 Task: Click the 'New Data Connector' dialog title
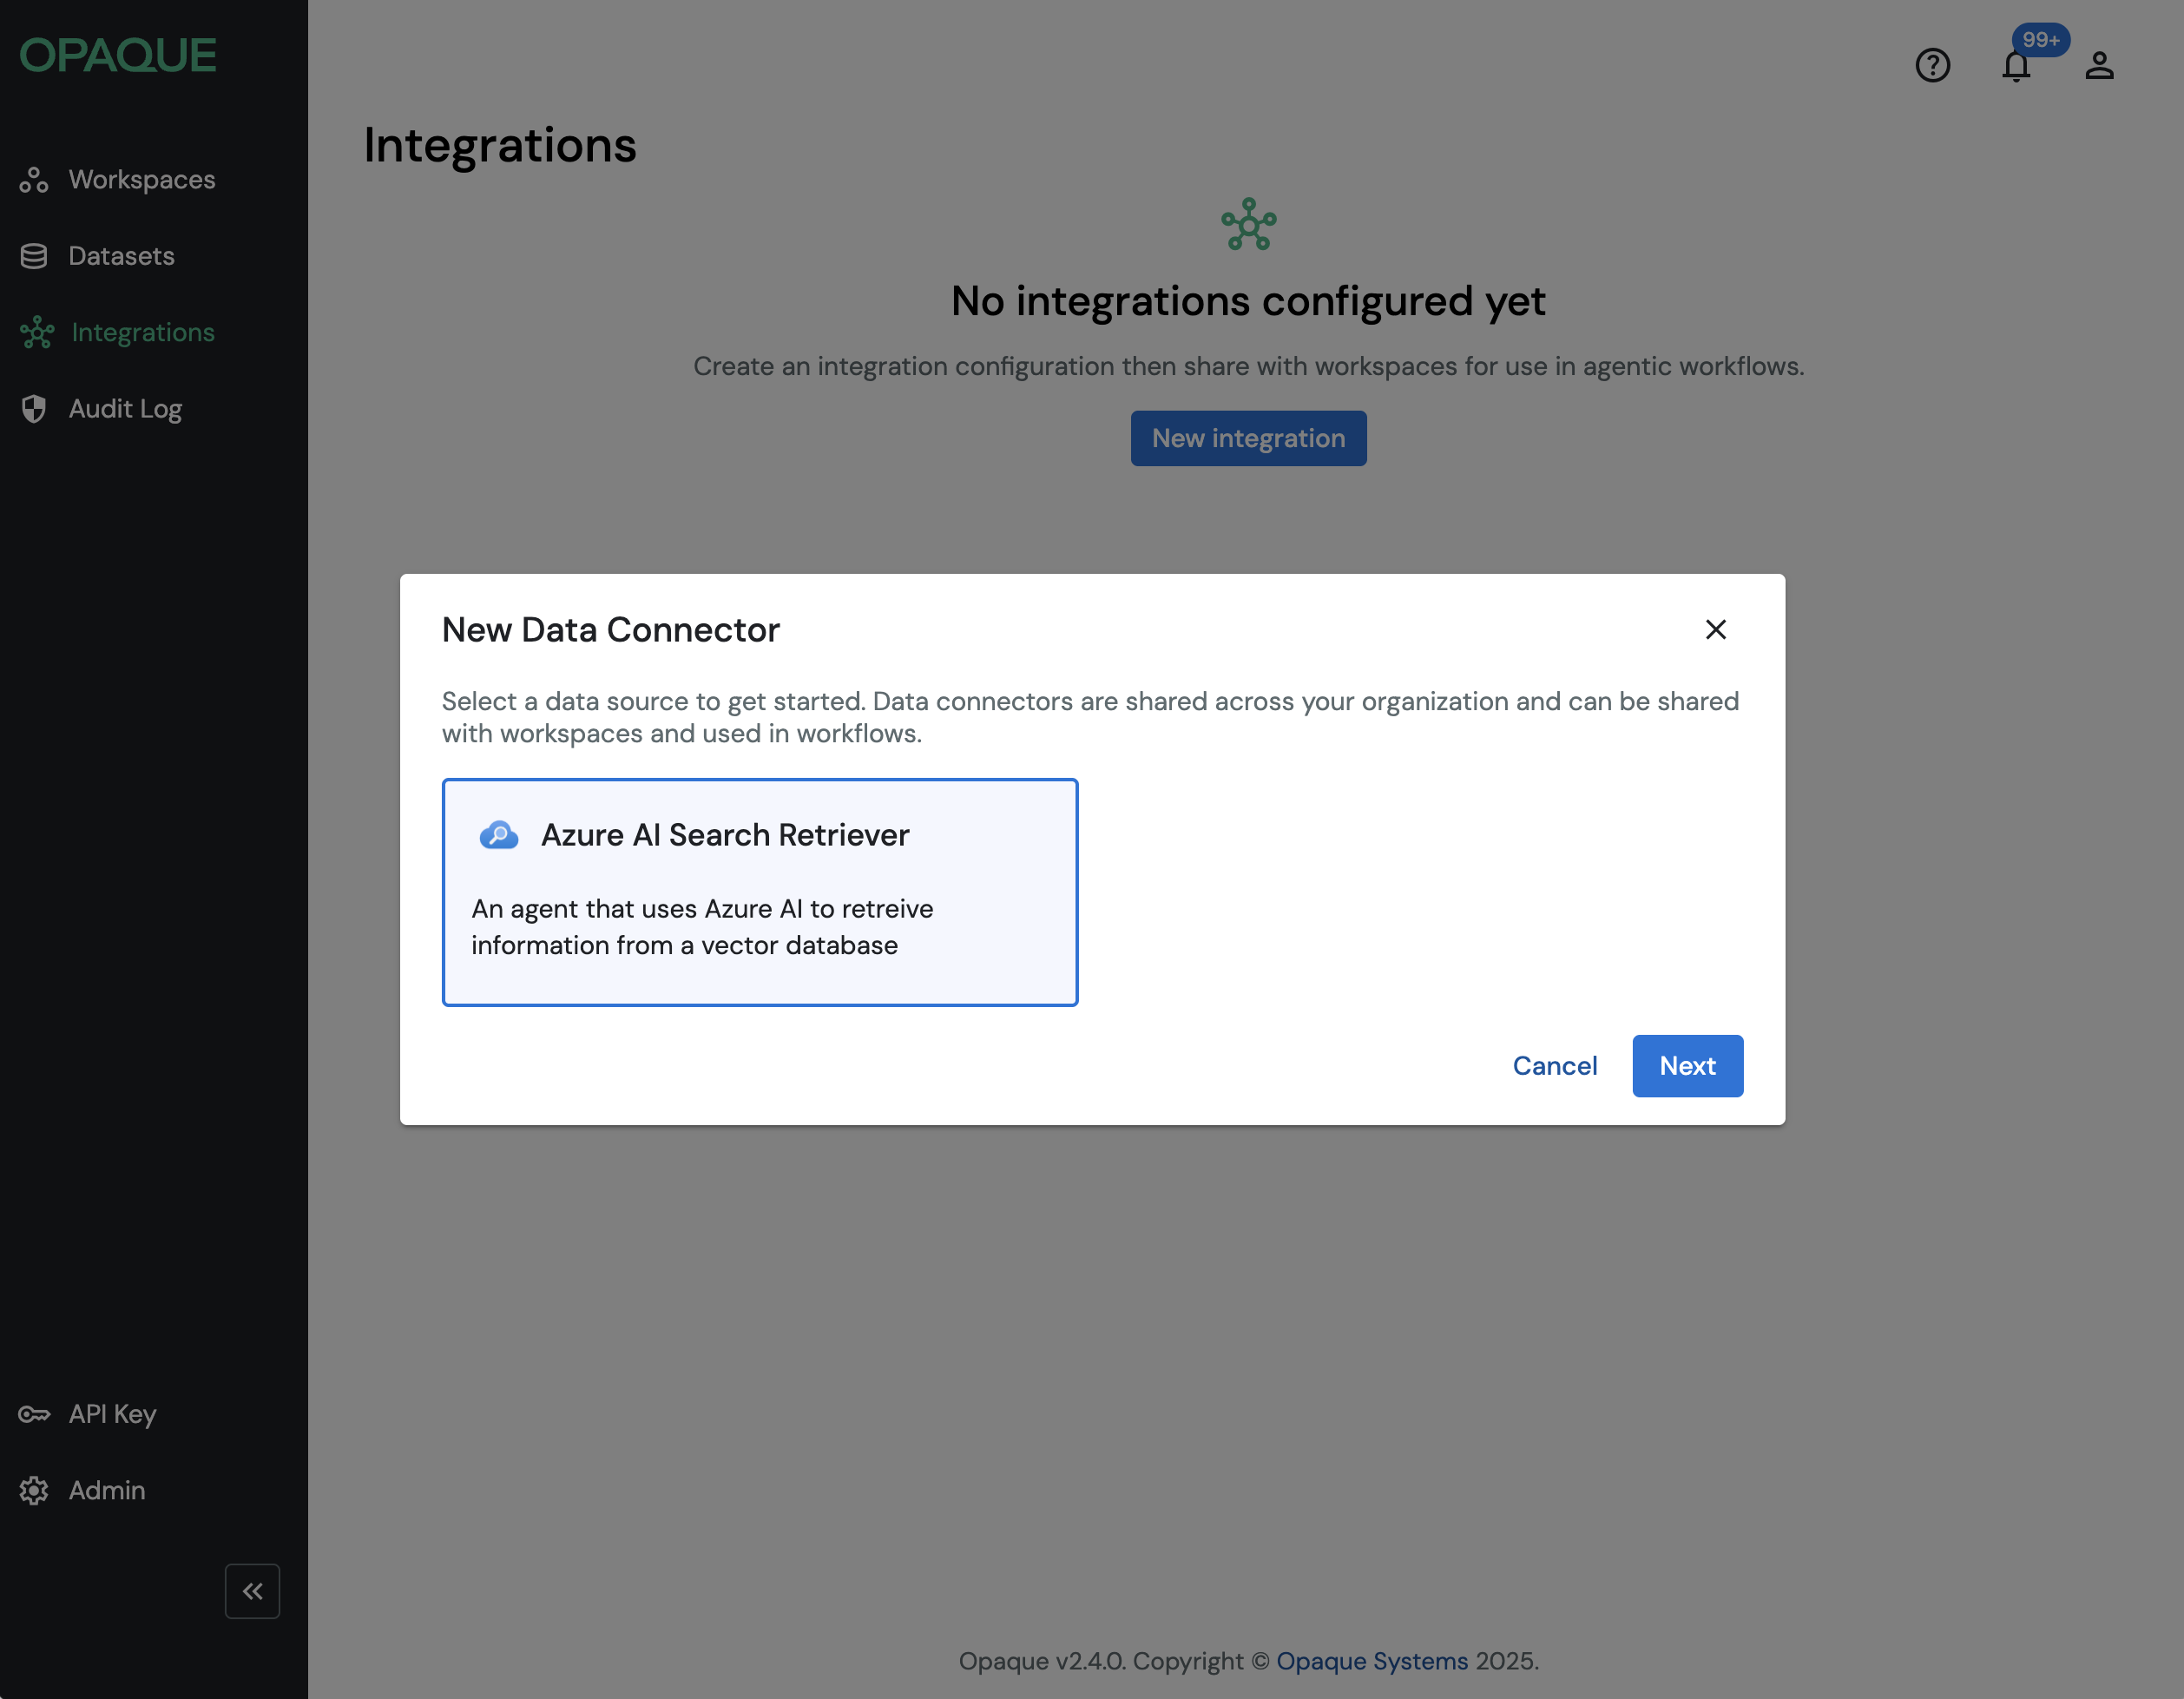(x=610, y=630)
